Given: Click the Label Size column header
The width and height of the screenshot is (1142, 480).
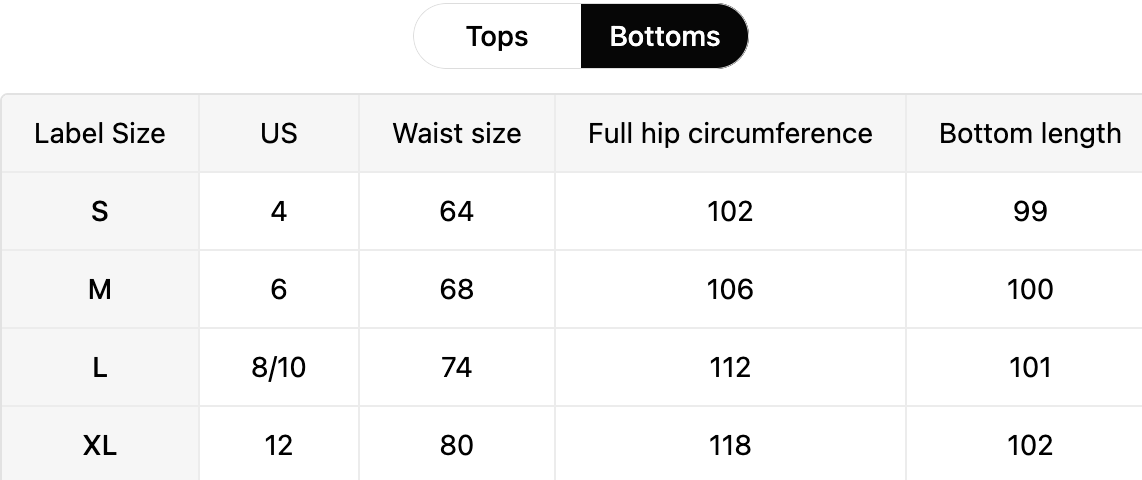Looking at the screenshot, I should tap(100, 134).
